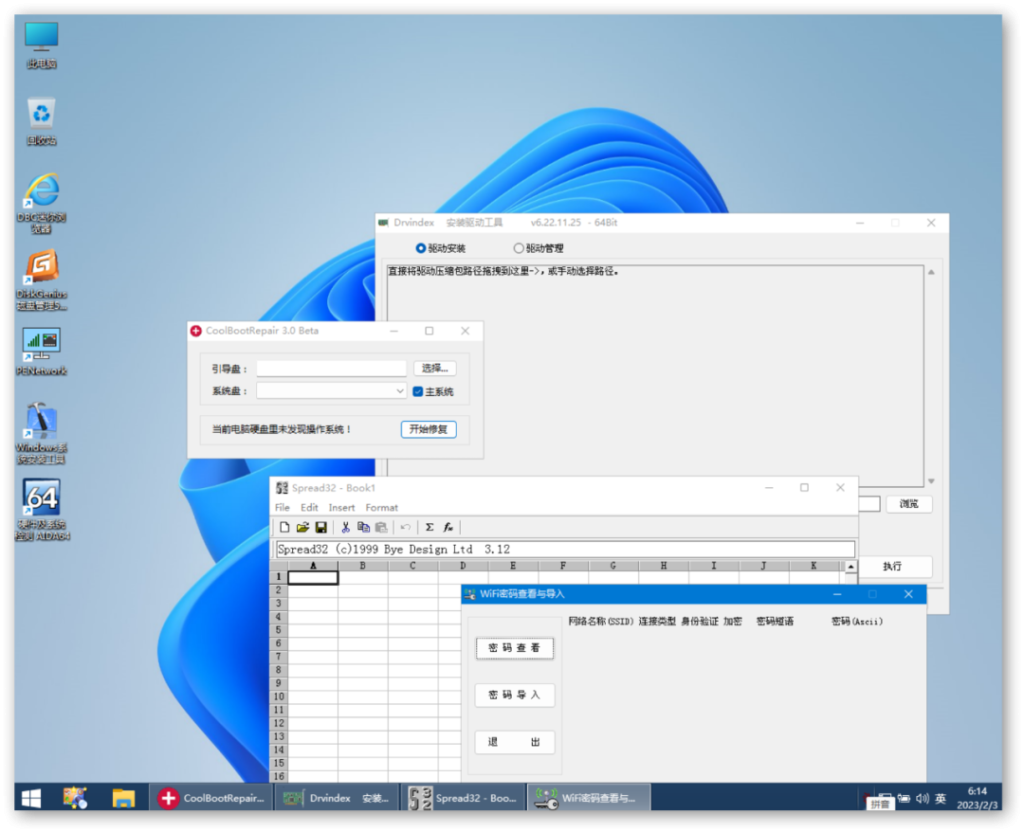Click the Open file icon in Spread32
The width and height of the screenshot is (1024, 832).
click(302, 527)
